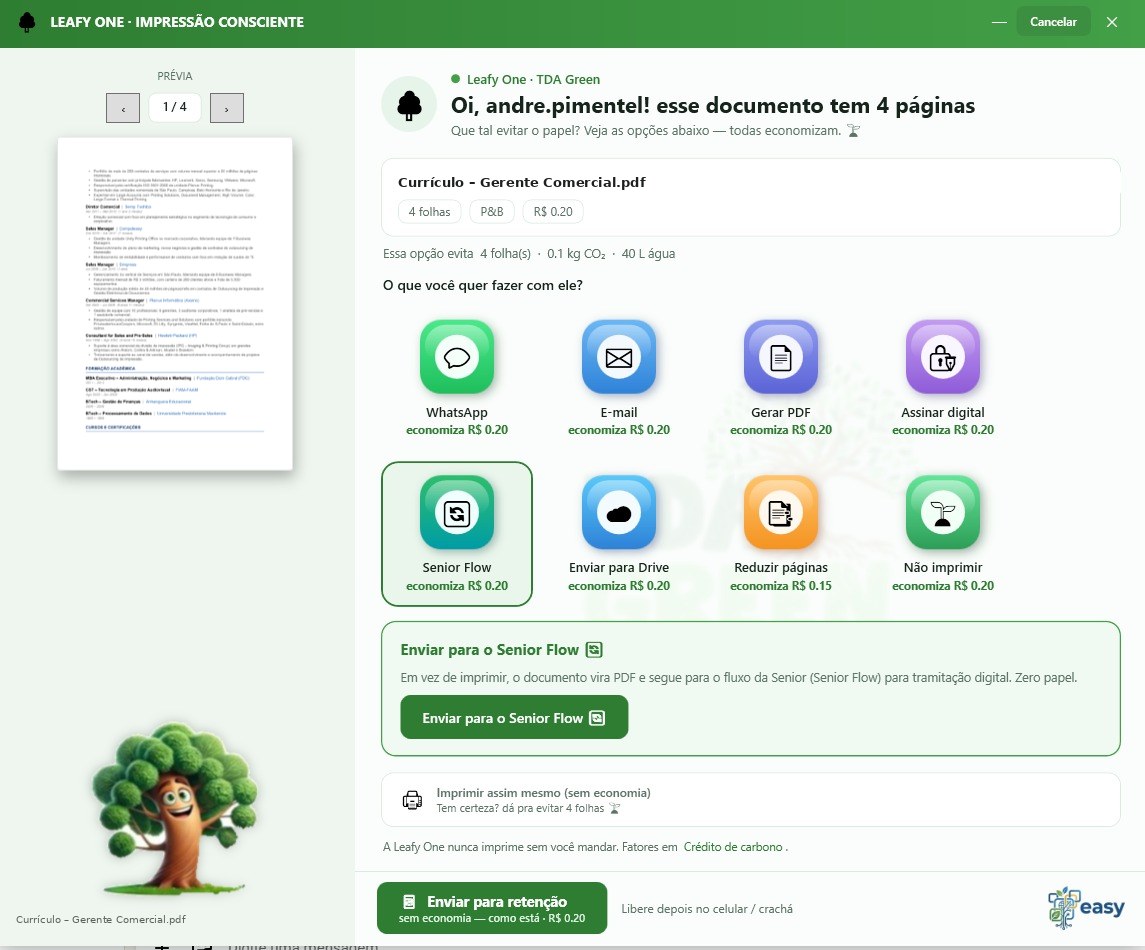Click Enviar para retenção button
The width and height of the screenshot is (1145, 950).
coord(492,908)
